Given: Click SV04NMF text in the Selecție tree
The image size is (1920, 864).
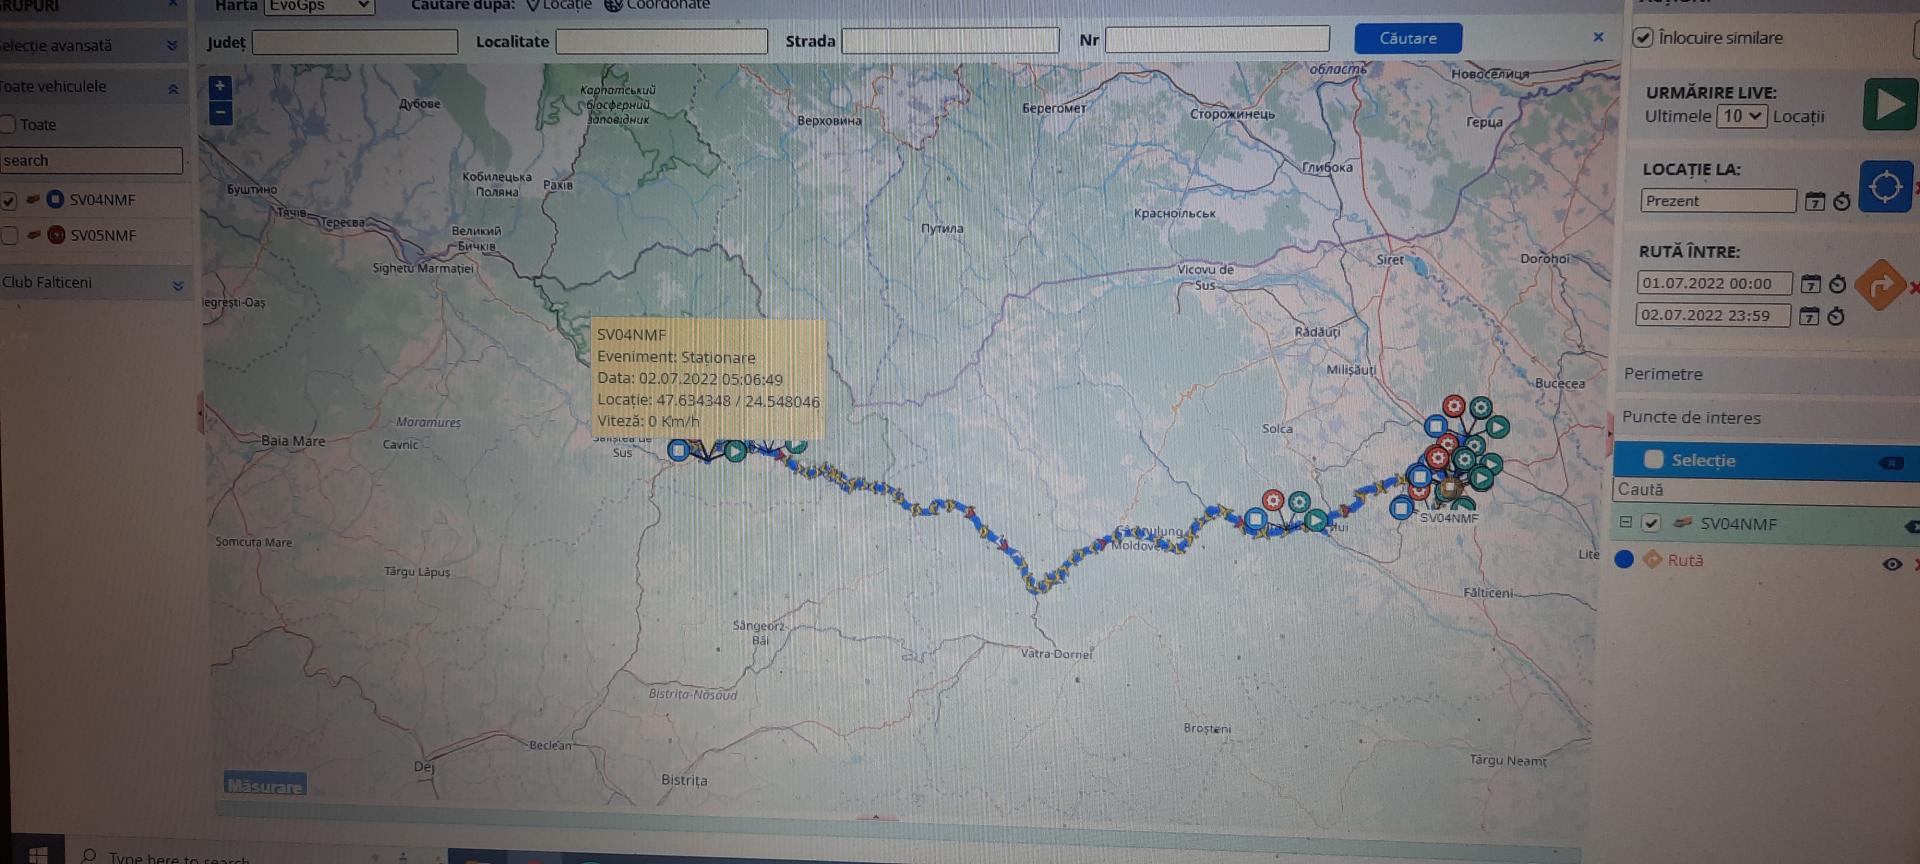Looking at the screenshot, I should tap(1738, 523).
